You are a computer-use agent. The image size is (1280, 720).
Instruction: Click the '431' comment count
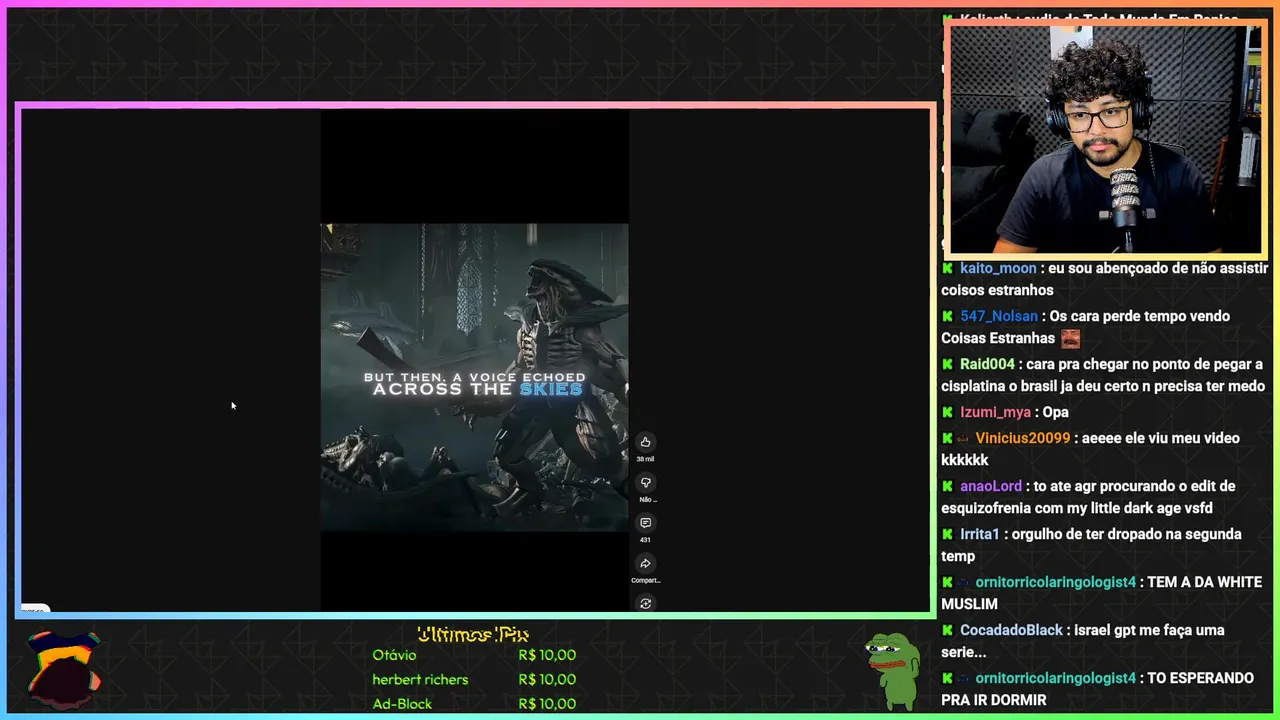(x=645, y=540)
